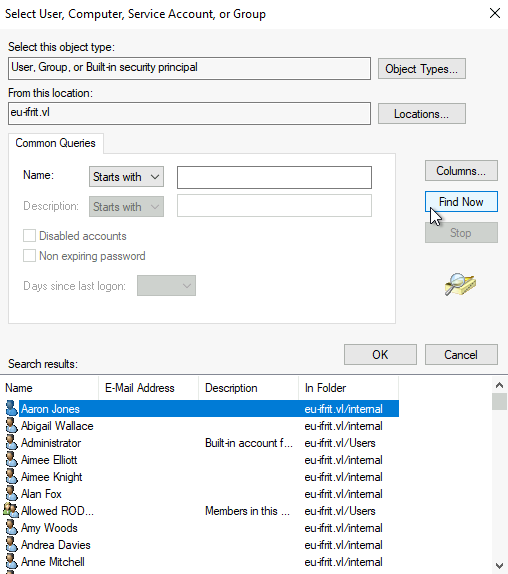508x574 pixels.
Task: Click Administrator's eu-ifrit.vl/Users folder cell
Action: tap(340, 443)
